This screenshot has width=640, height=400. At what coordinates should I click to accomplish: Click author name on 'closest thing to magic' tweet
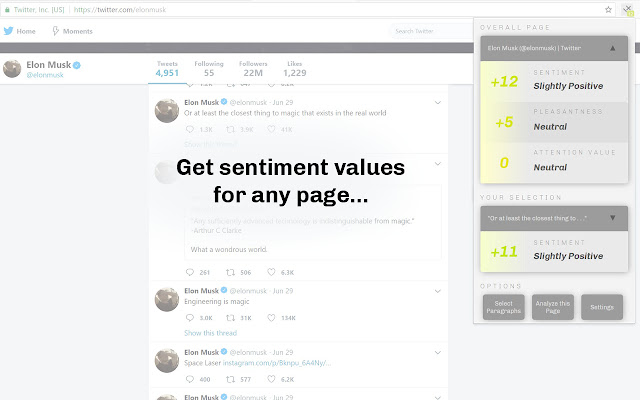click(201, 102)
